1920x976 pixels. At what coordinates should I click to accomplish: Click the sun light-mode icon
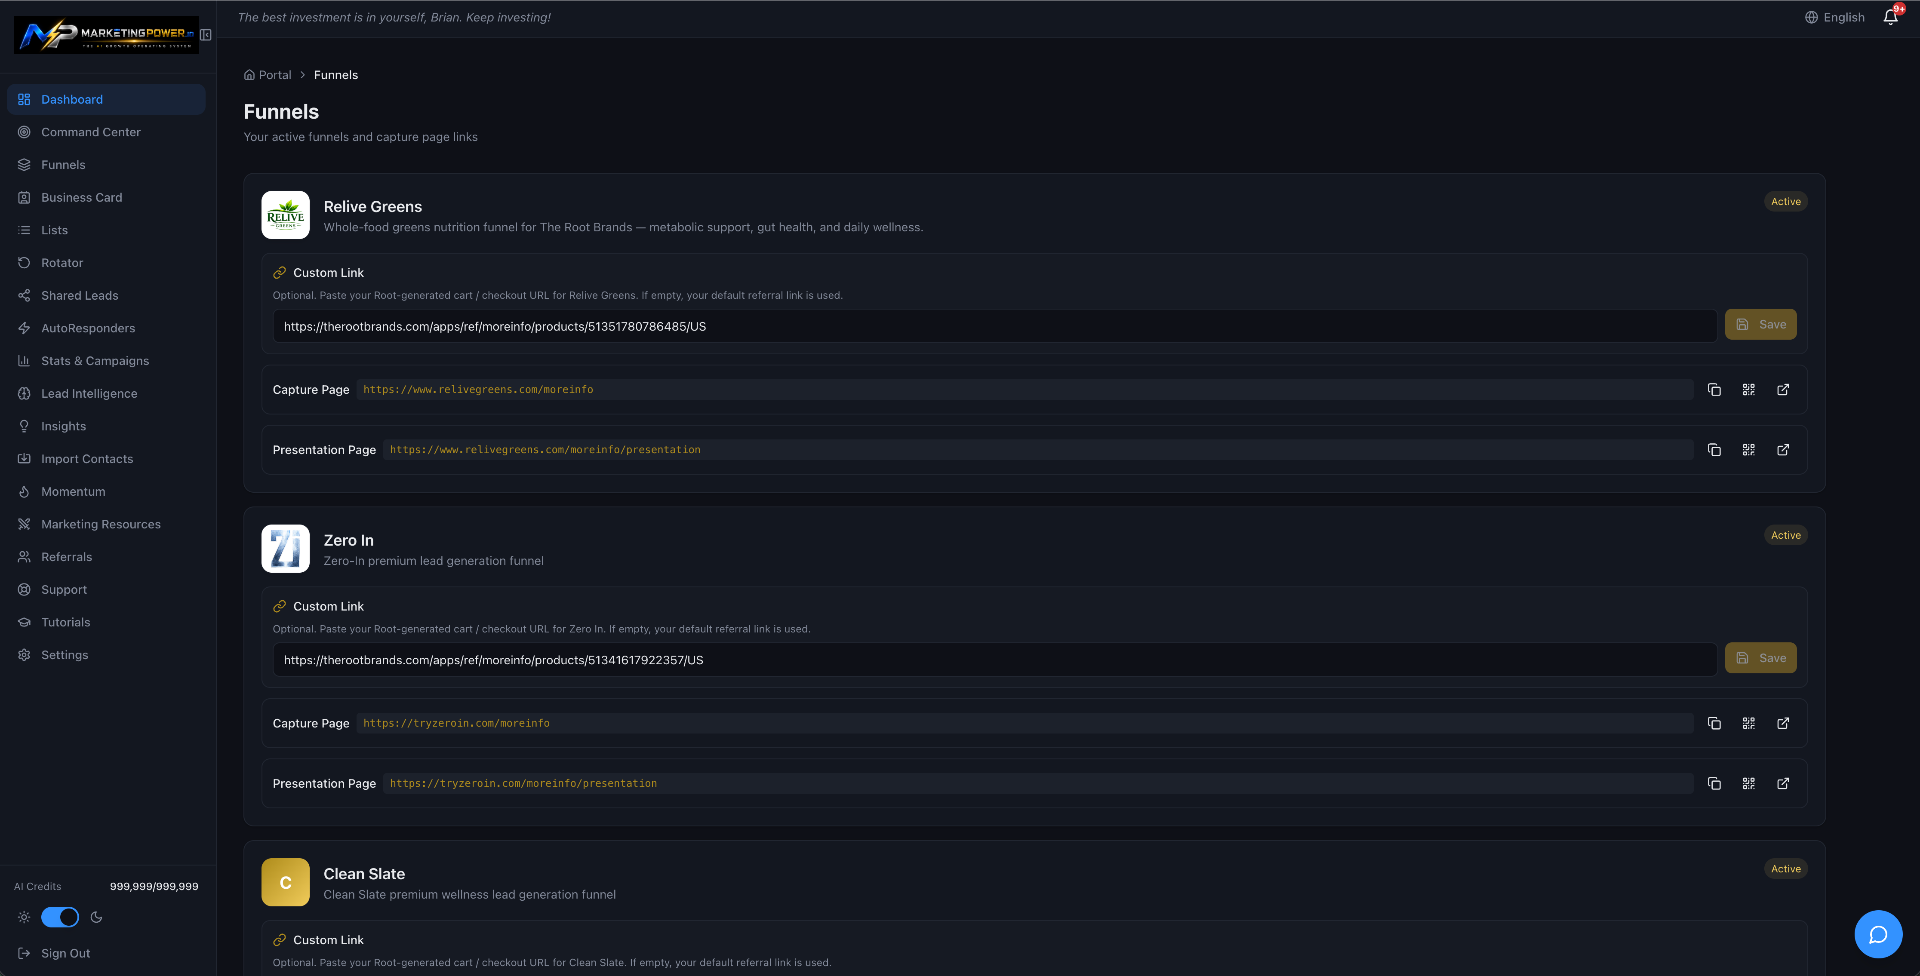click(24, 917)
